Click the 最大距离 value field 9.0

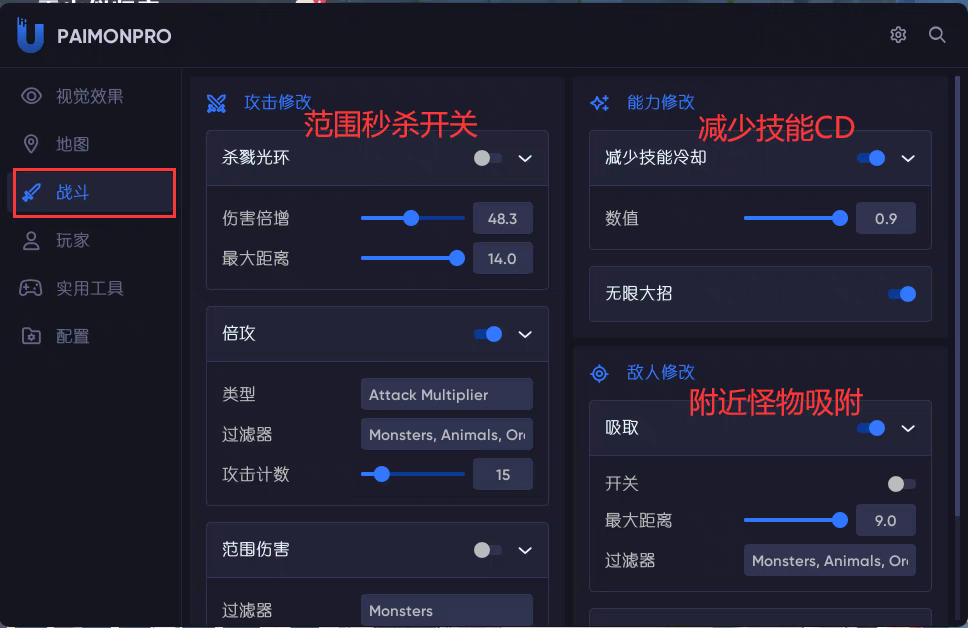[x=886, y=520]
